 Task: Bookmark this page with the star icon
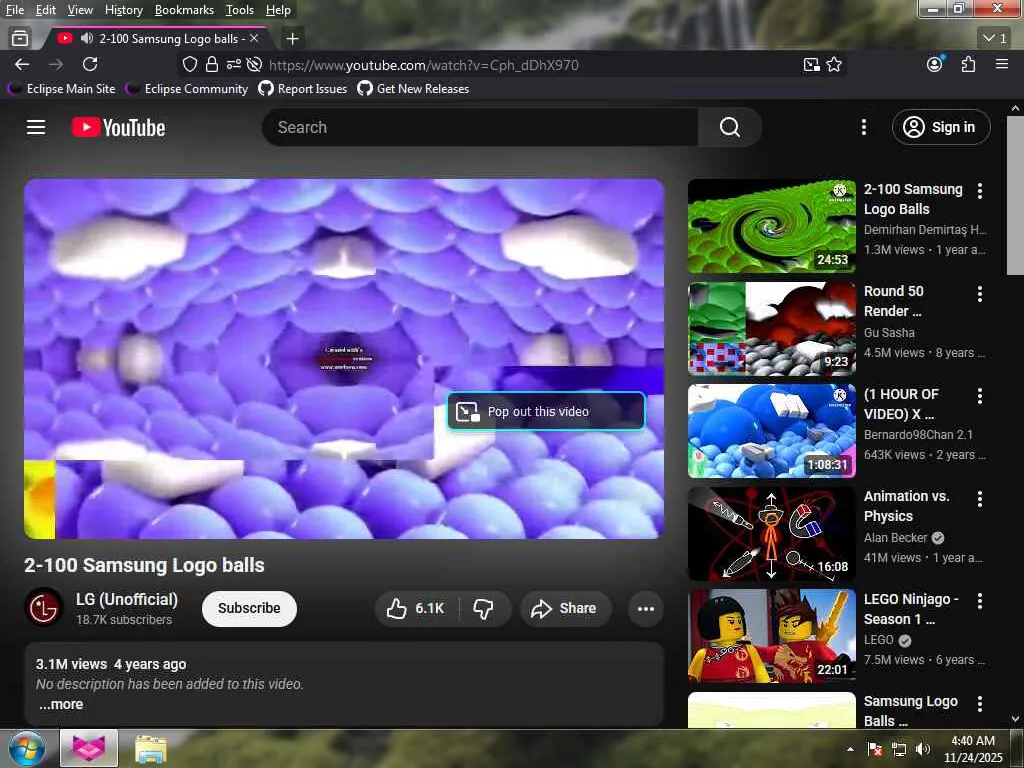[834, 65]
